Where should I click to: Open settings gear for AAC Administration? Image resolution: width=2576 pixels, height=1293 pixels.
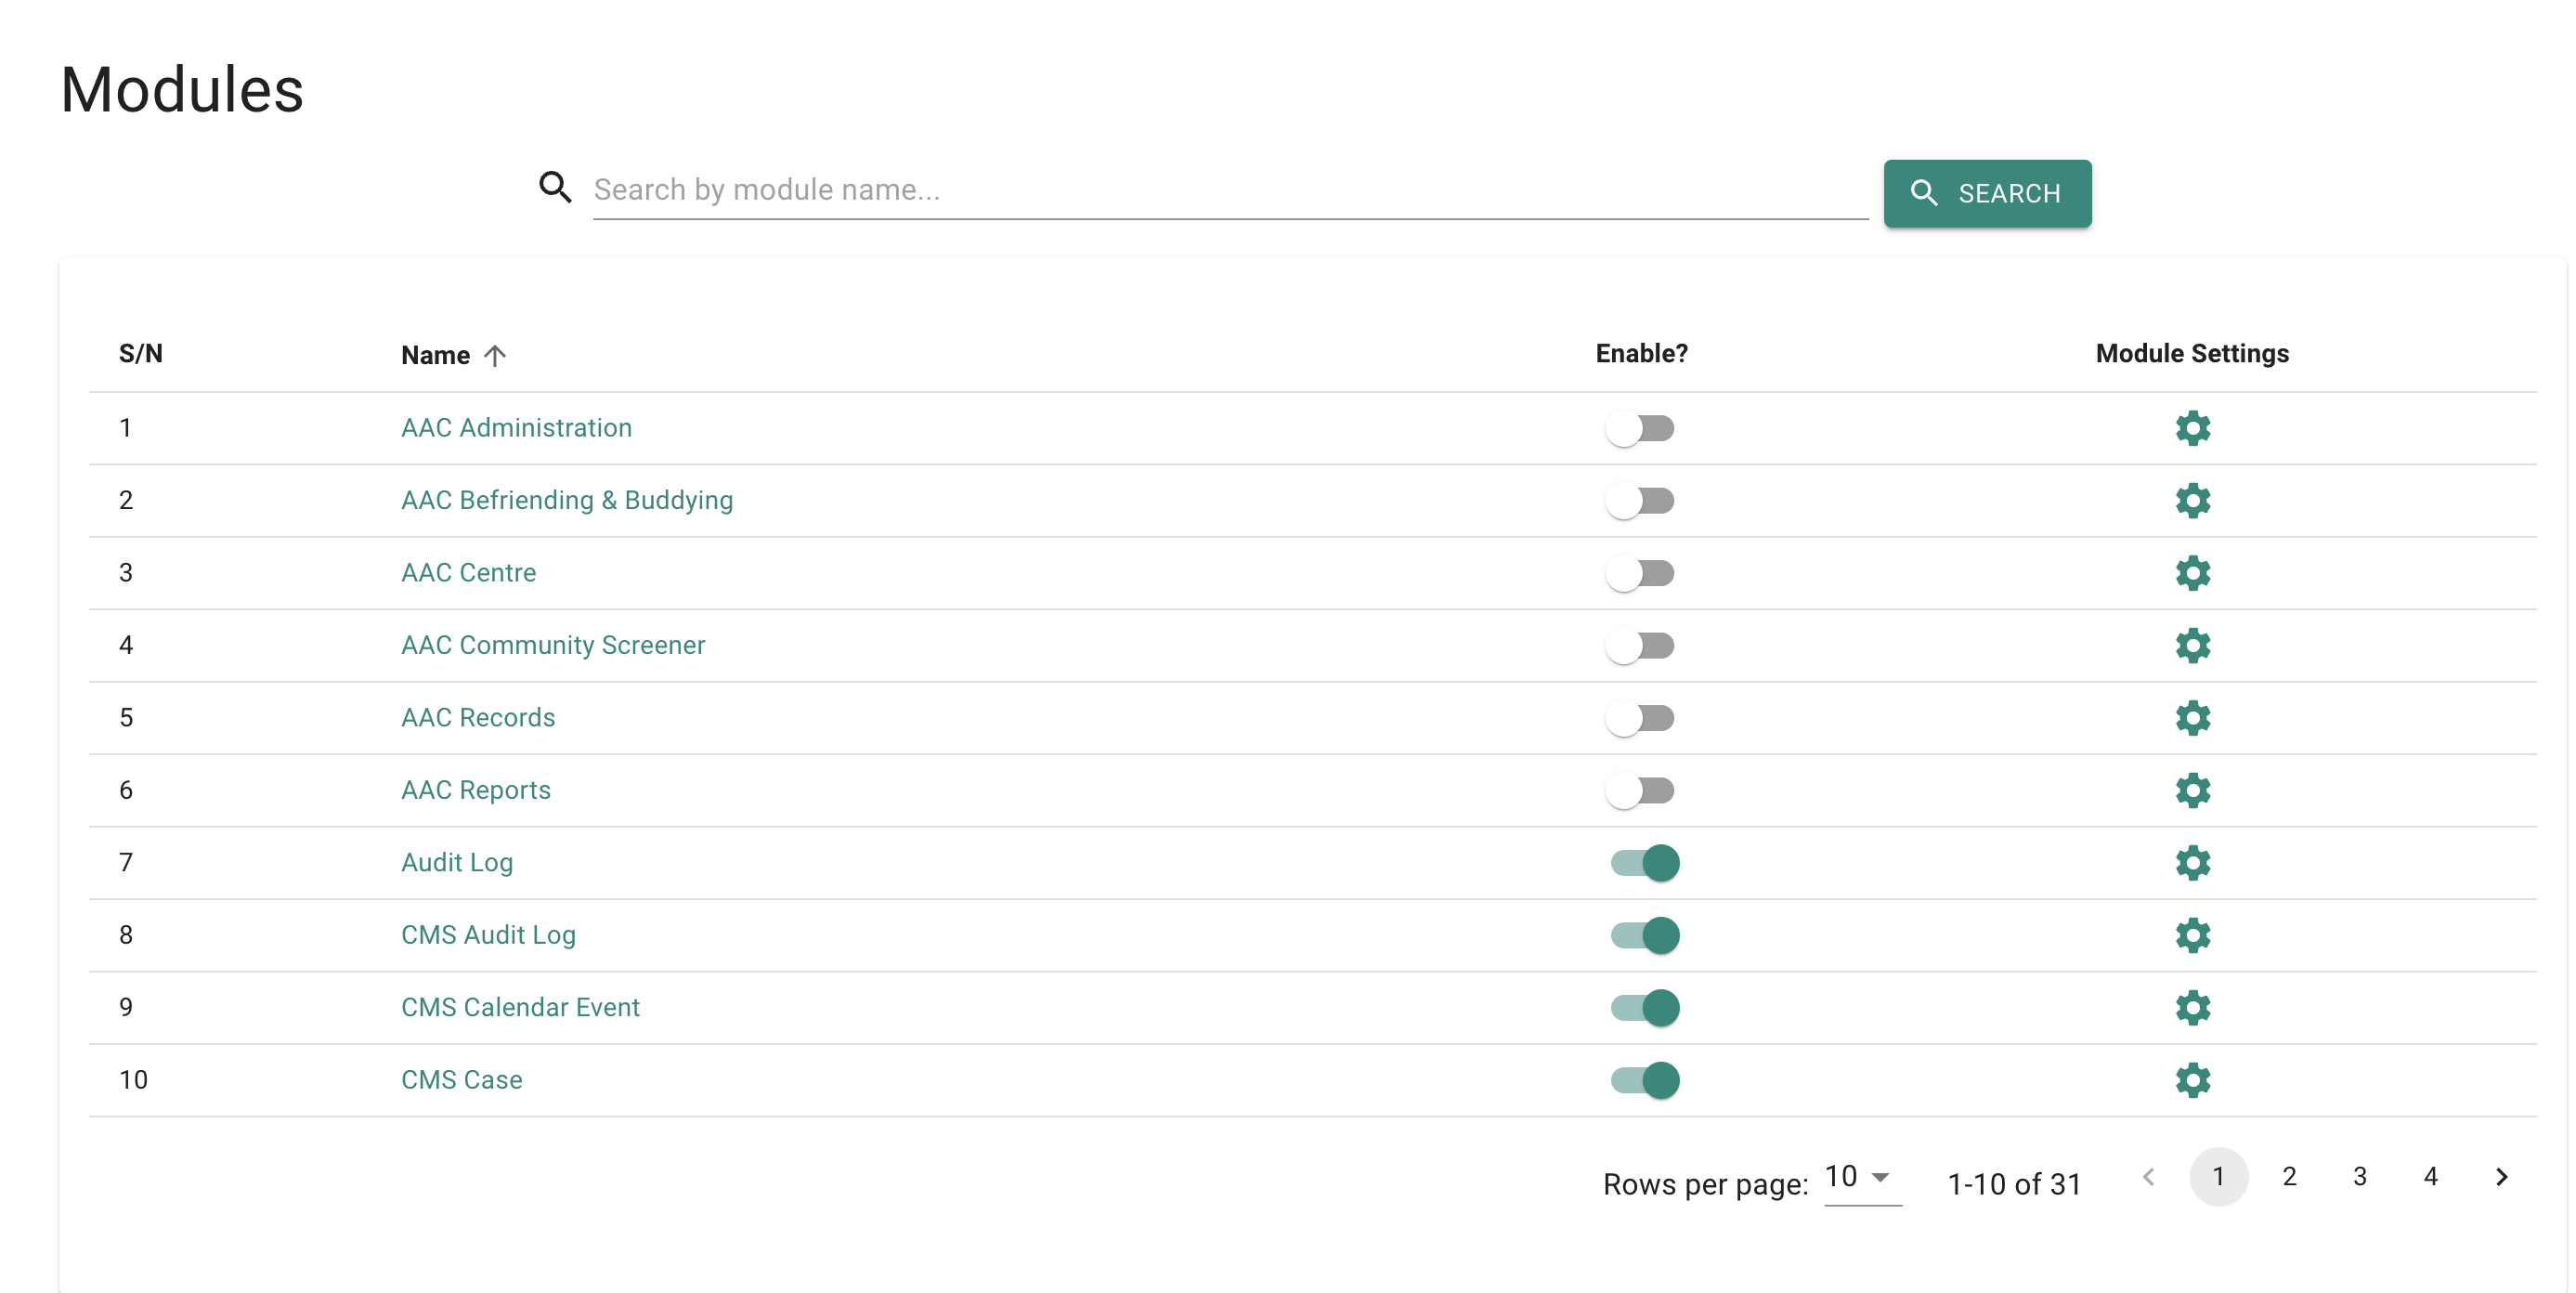click(x=2192, y=428)
